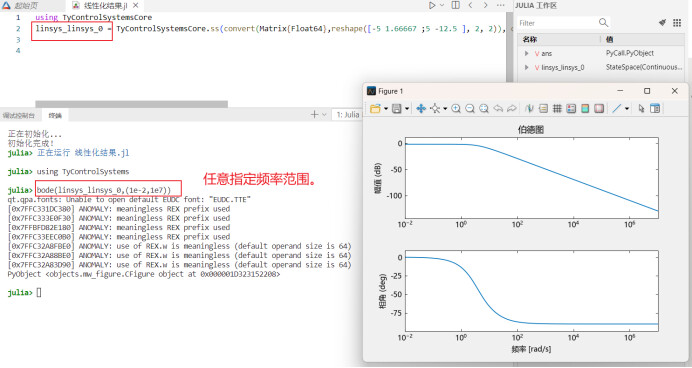Image resolution: width=692 pixels, height=368 pixels.
Task: Toggle grid lines on the figure
Action: coord(557,109)
